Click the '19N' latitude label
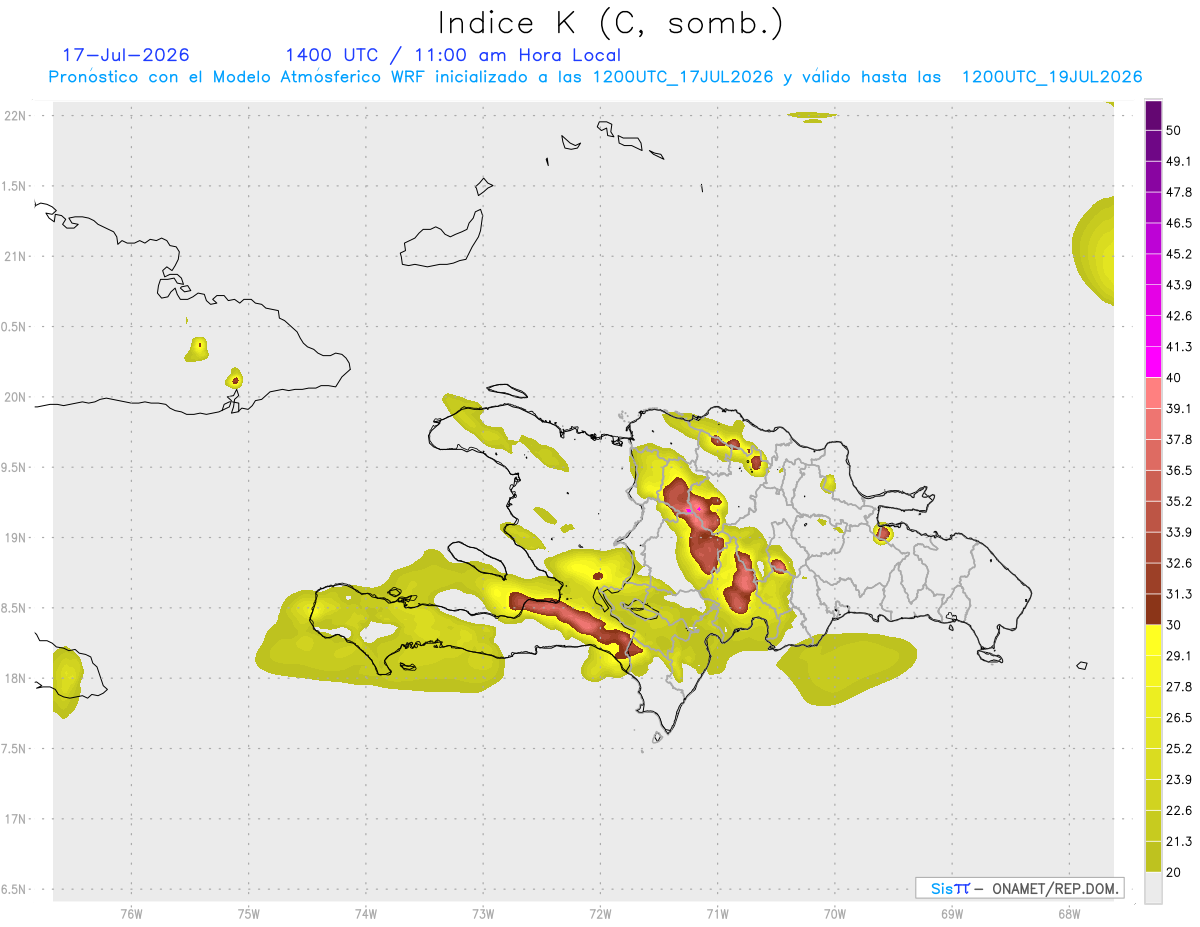This screenshot has width=1200, height=927. 15,538
